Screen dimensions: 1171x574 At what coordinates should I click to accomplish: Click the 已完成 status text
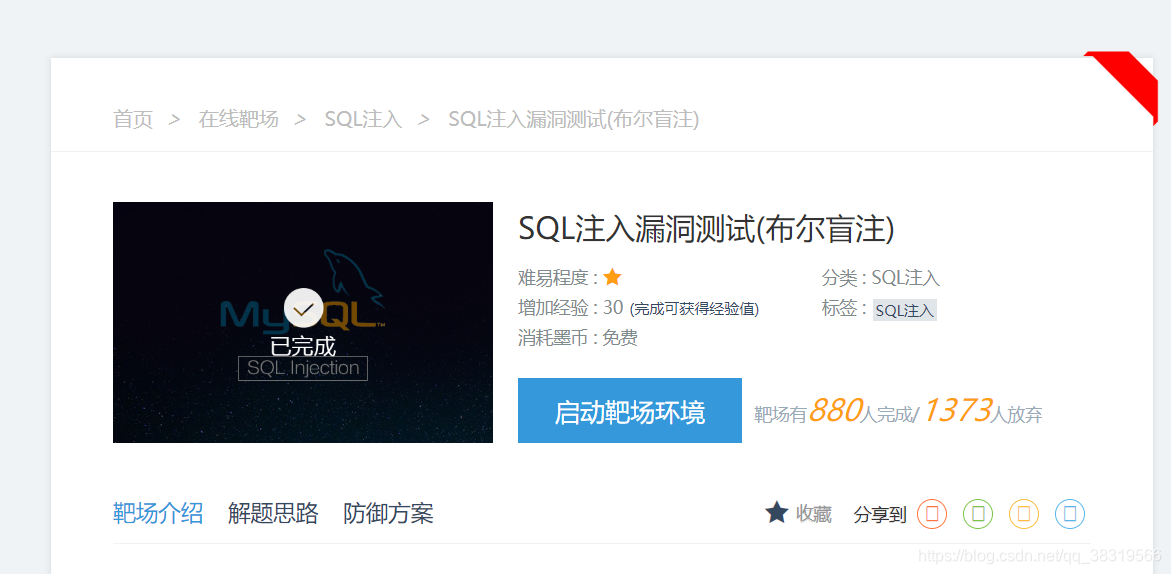pos(302,346)
